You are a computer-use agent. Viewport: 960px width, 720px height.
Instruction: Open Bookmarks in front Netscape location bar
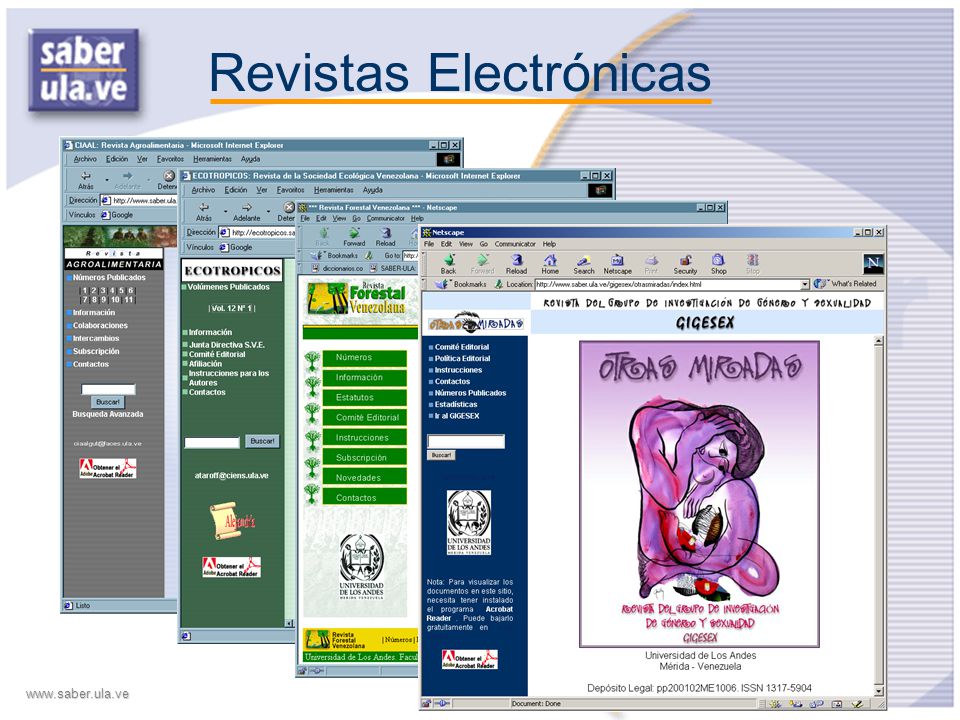(463, 284)
